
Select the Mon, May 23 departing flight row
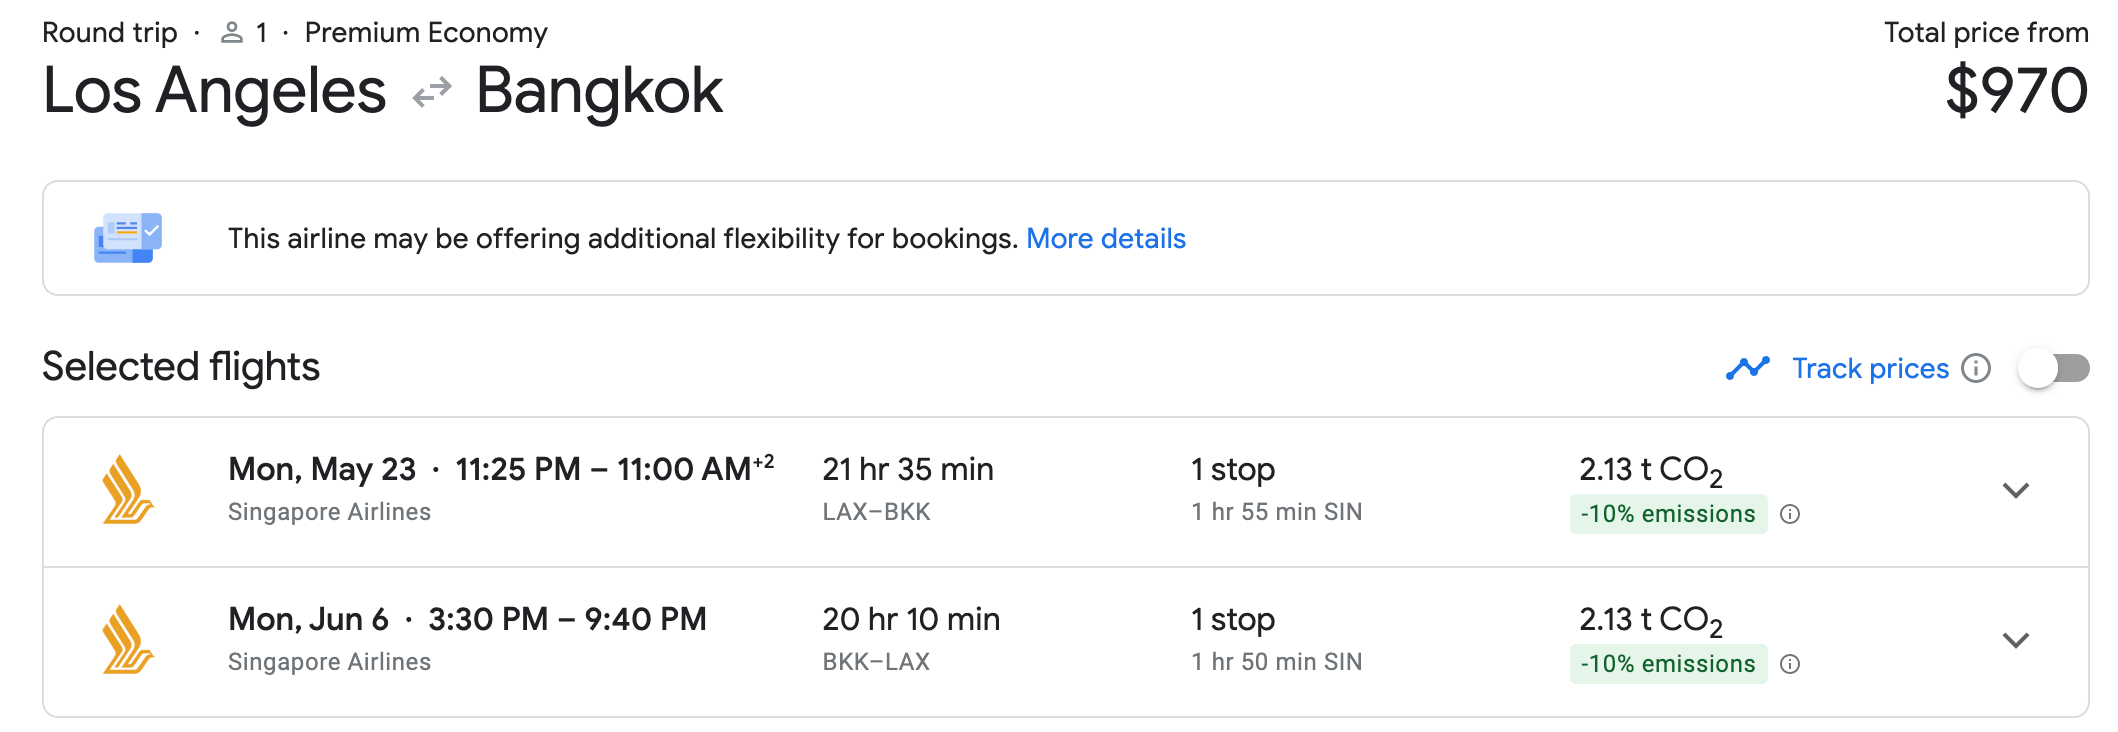point(1065,492)
